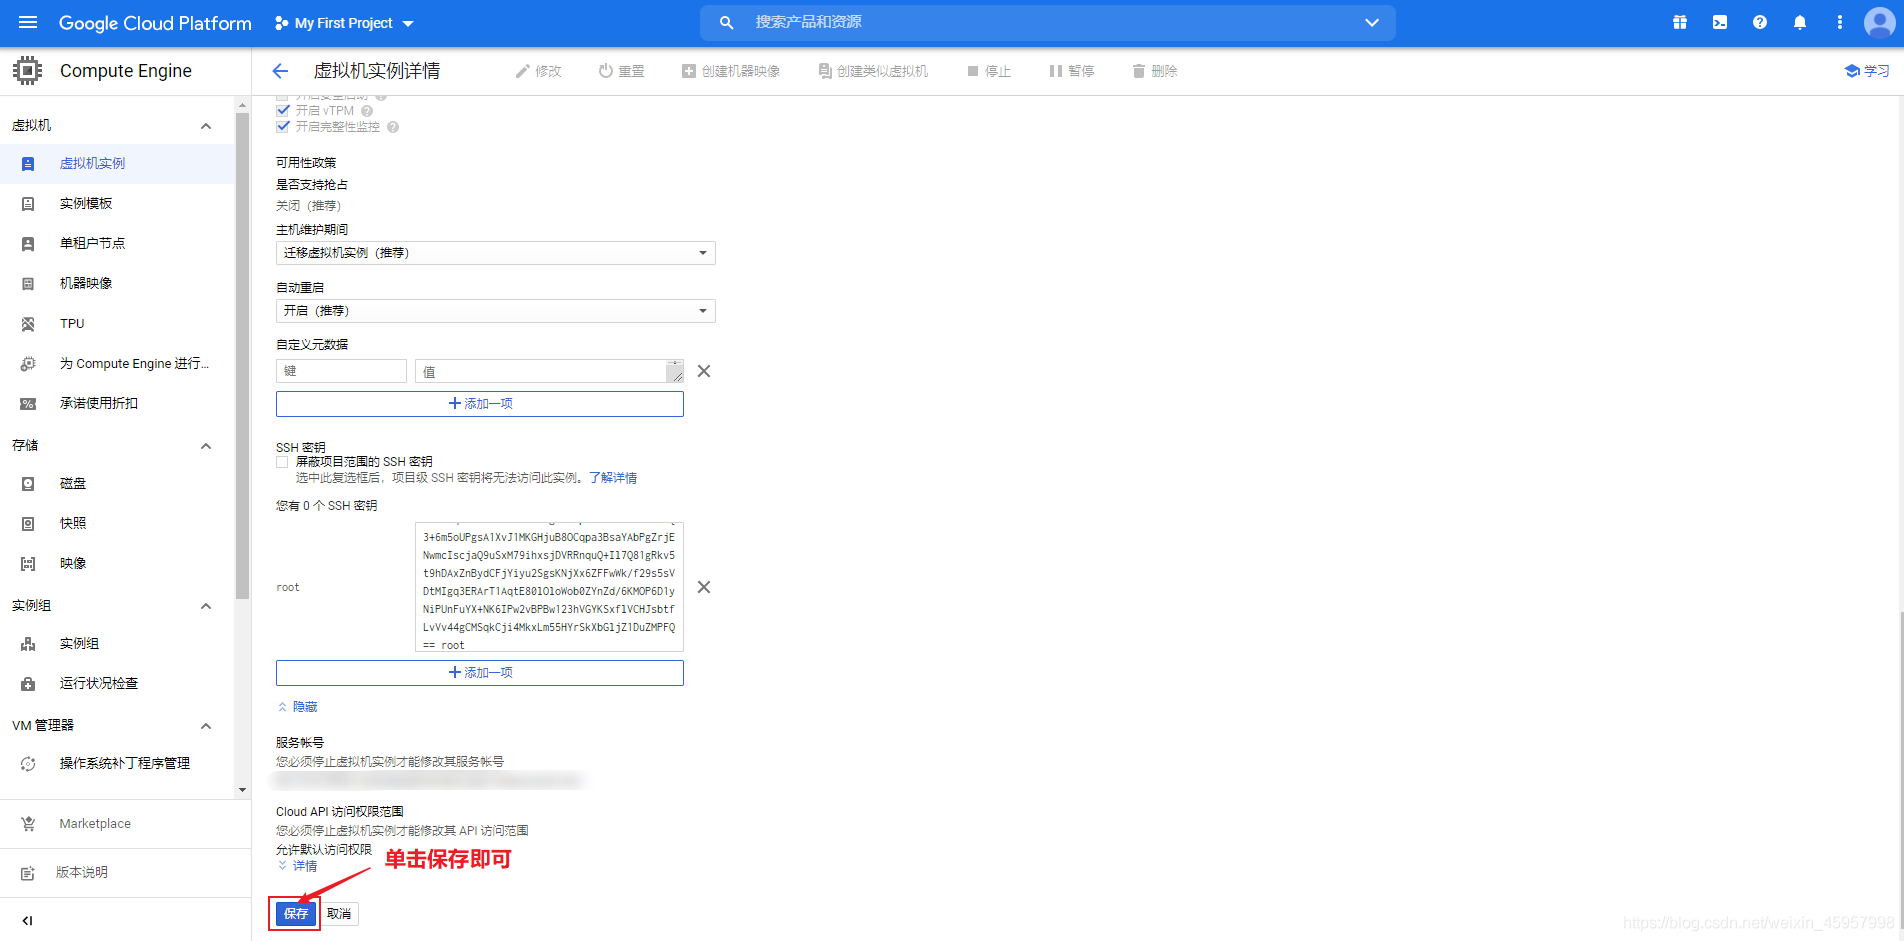The height and width of the screenshot is (941, 1904).
Task: Open the My First Project selector
Action: [x=344, y=23]
